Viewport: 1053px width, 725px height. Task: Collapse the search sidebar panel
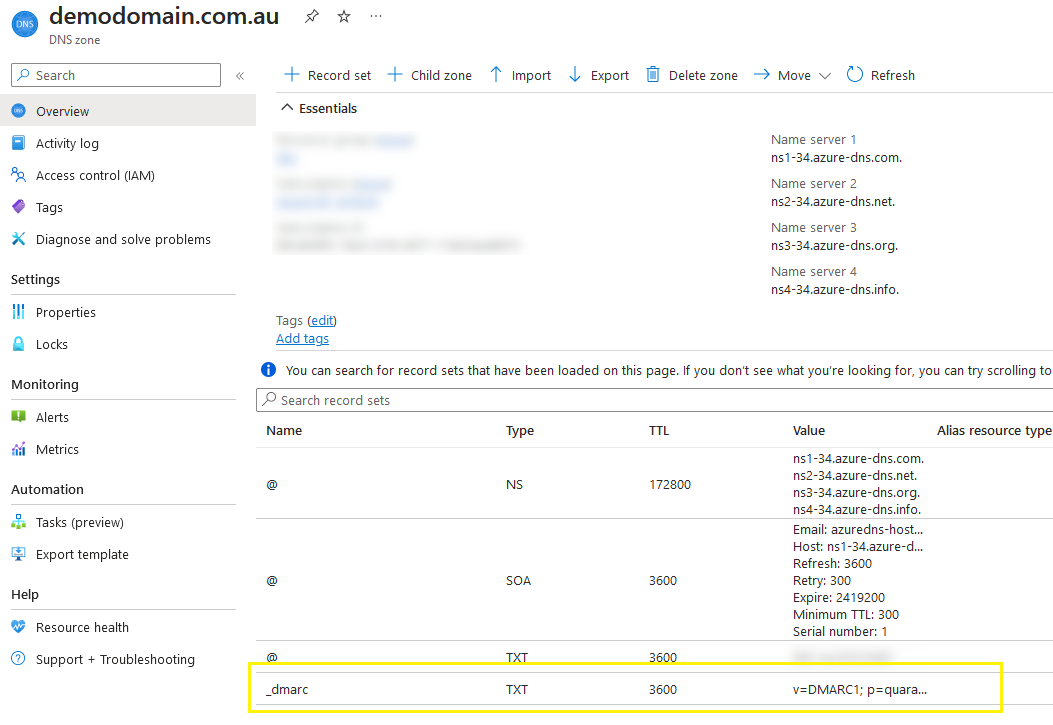pos(240,74)
